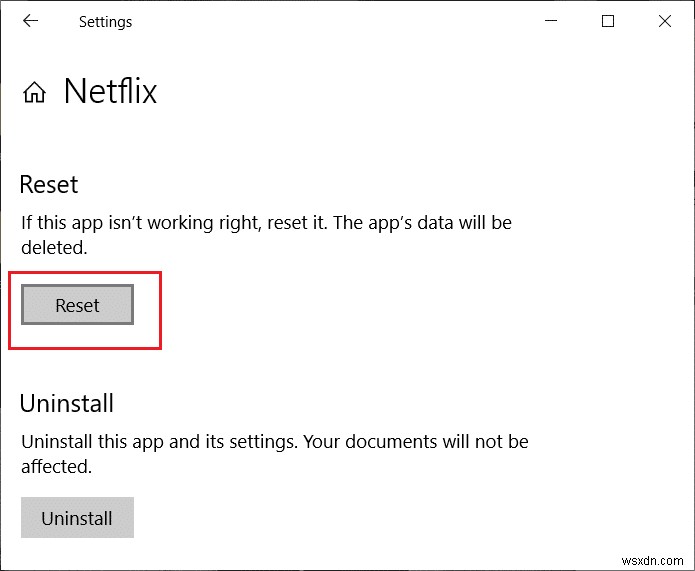Image resolution: width=695 pixels, height=571 pixels.
Task: Click the back arrow in the title bar
Action: click(x=31, y=21)
